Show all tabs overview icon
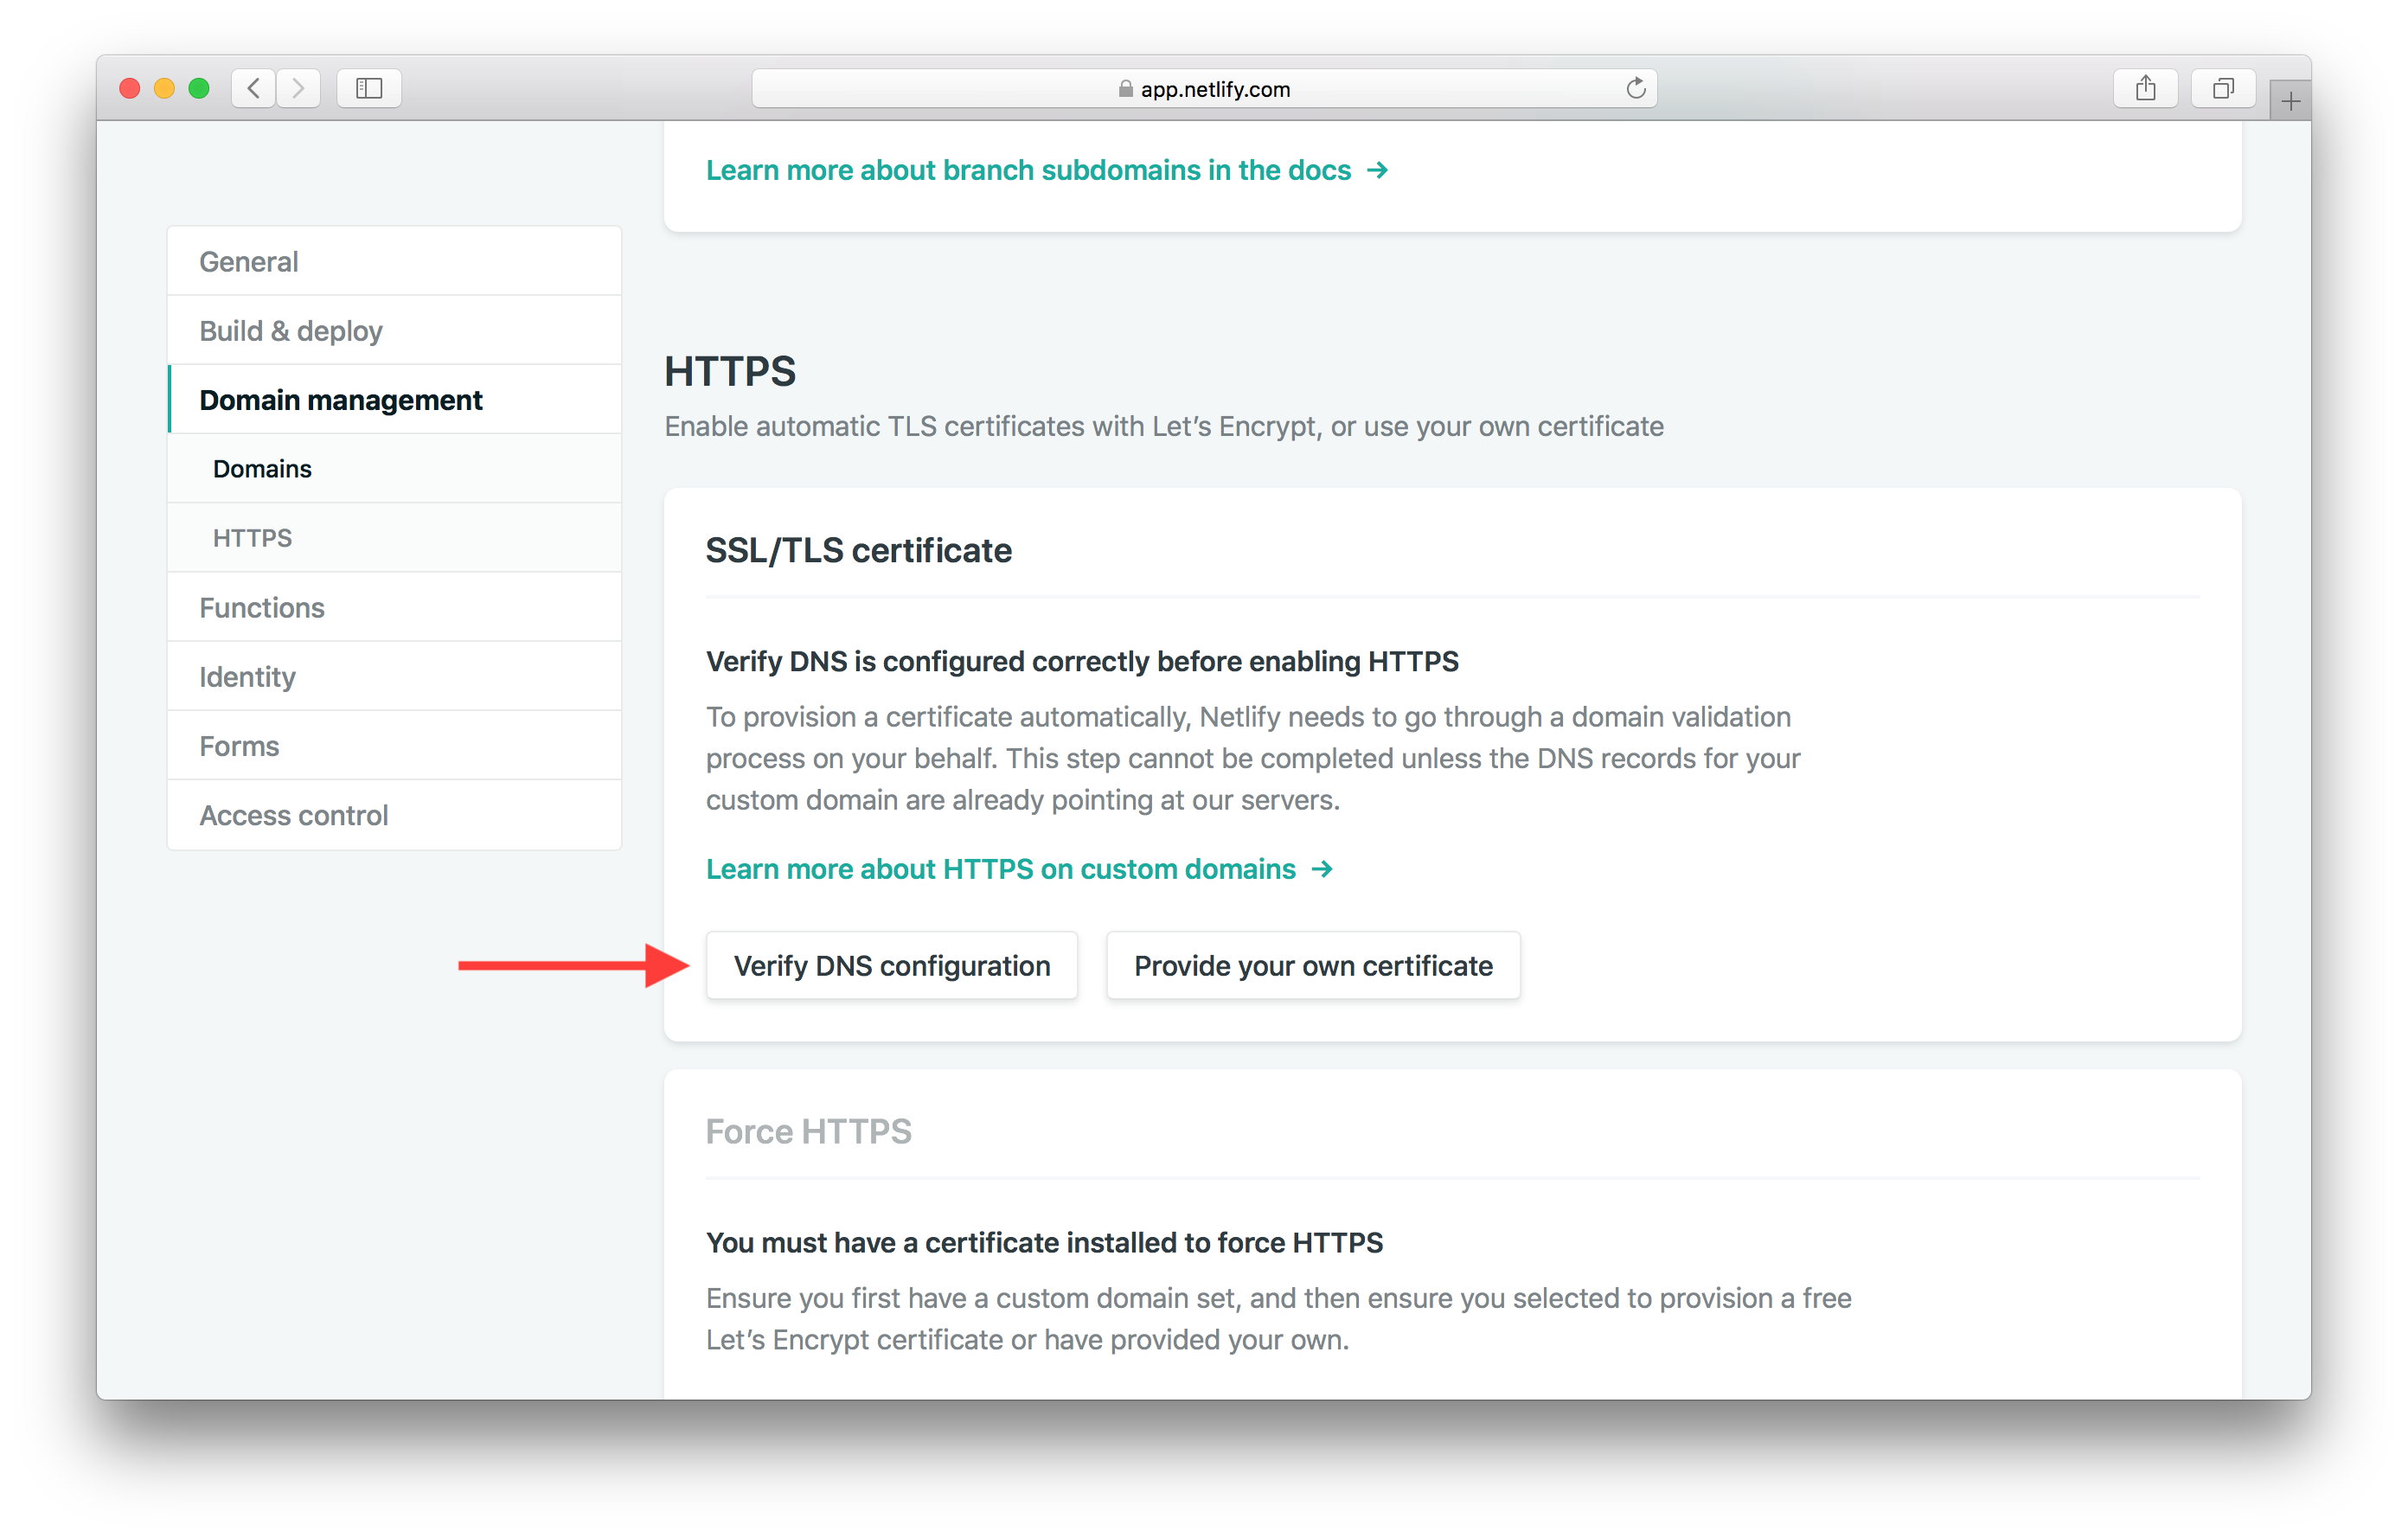Screen dimensions: 2408x1538 coord(2222,88)
